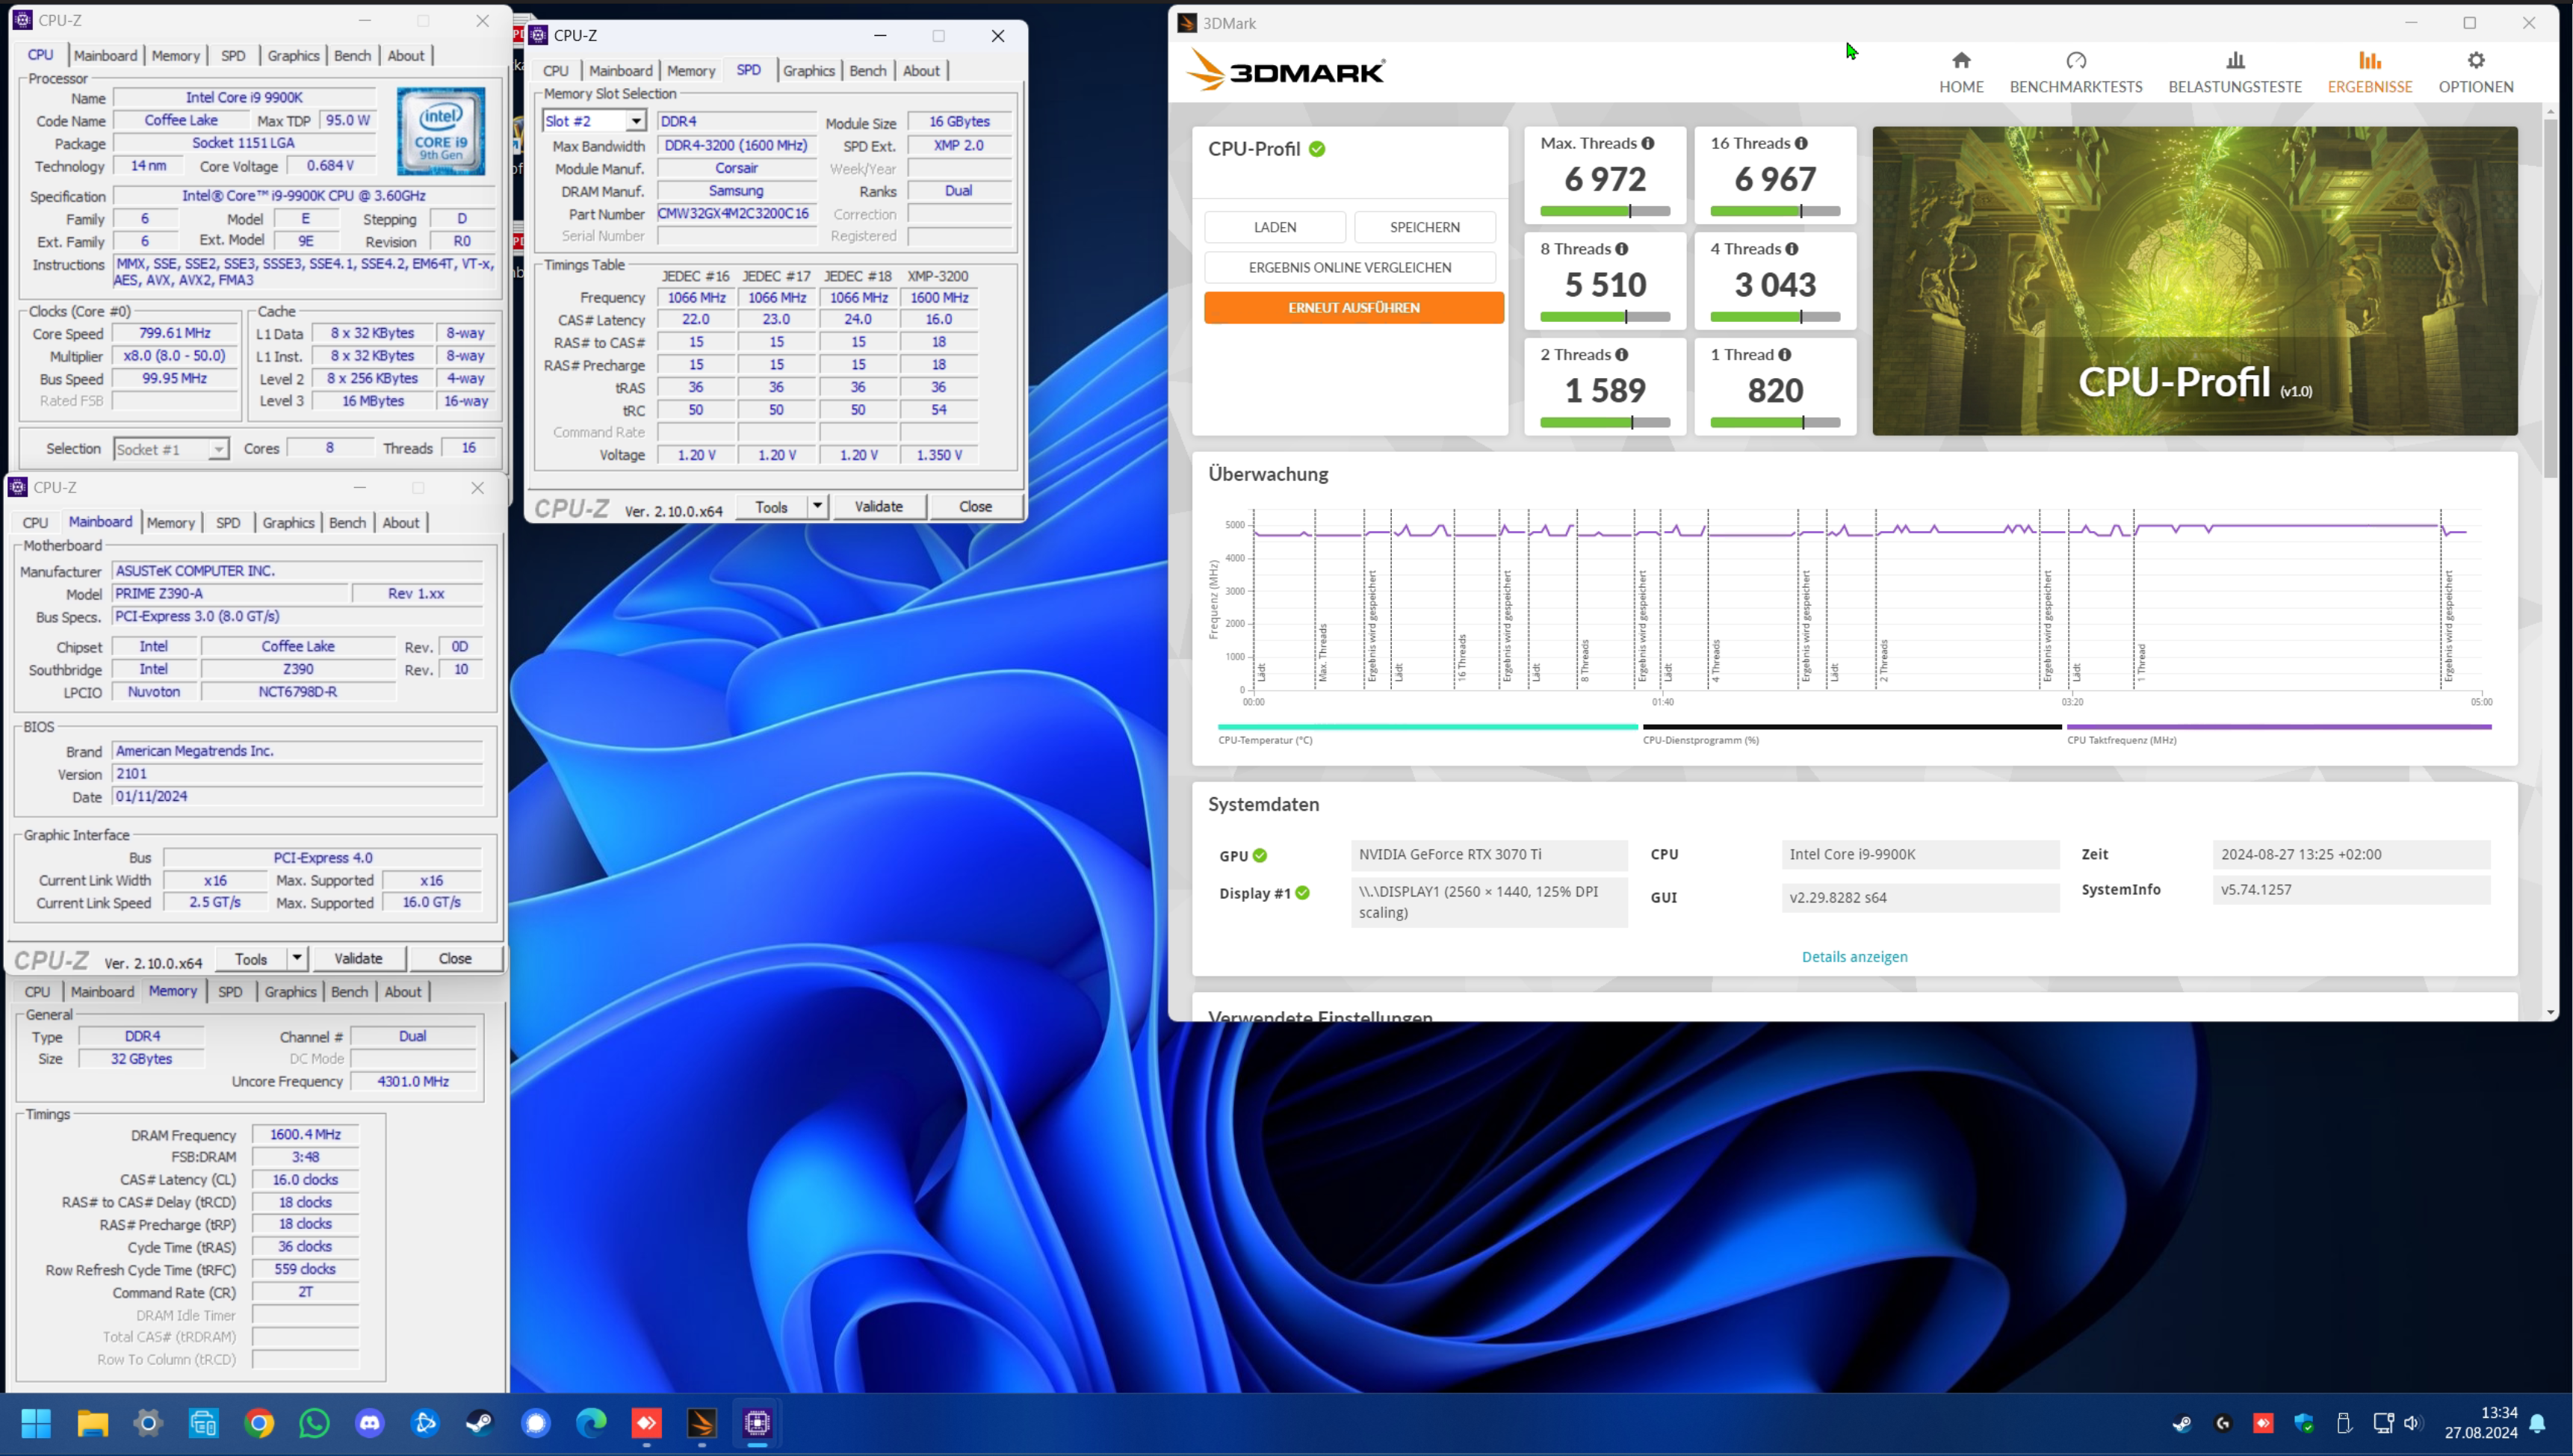2573x1456 pixels.
Task: Click the 1 Thread score bar
Action: (1774, 422)
